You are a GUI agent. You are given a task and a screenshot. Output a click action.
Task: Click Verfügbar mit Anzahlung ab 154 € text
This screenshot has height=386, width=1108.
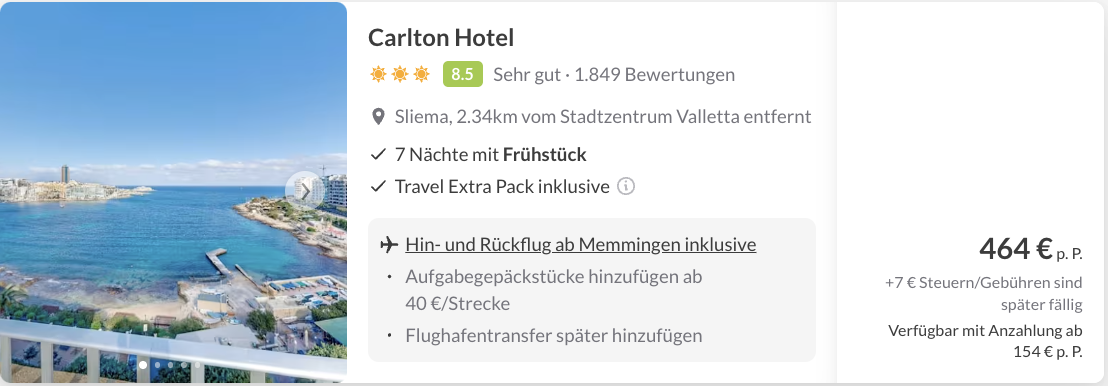985,341
